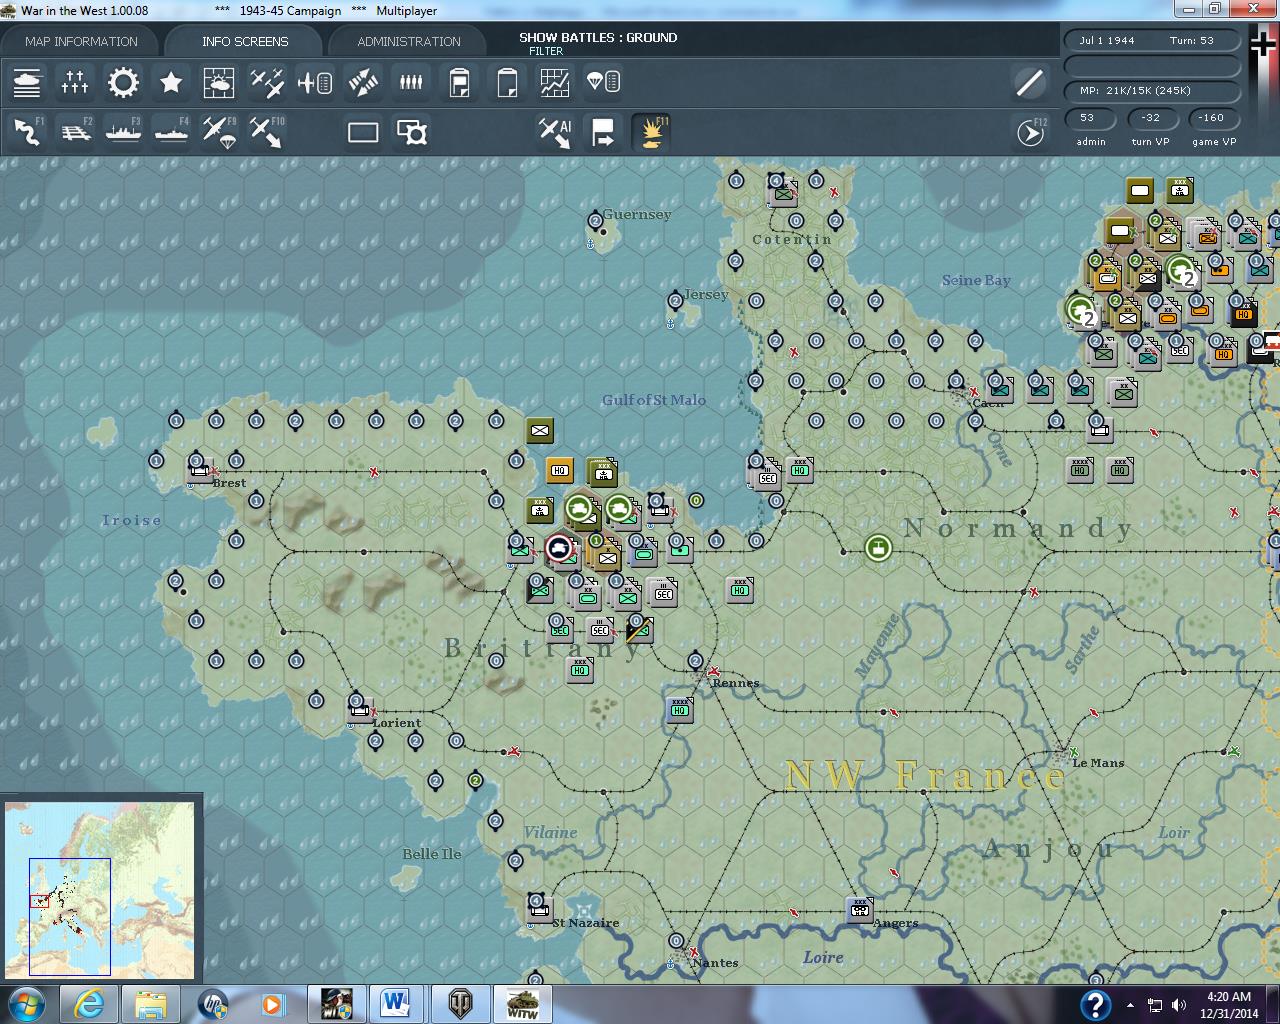Open Microsoft Word from taskbar

click(397, 1004)
